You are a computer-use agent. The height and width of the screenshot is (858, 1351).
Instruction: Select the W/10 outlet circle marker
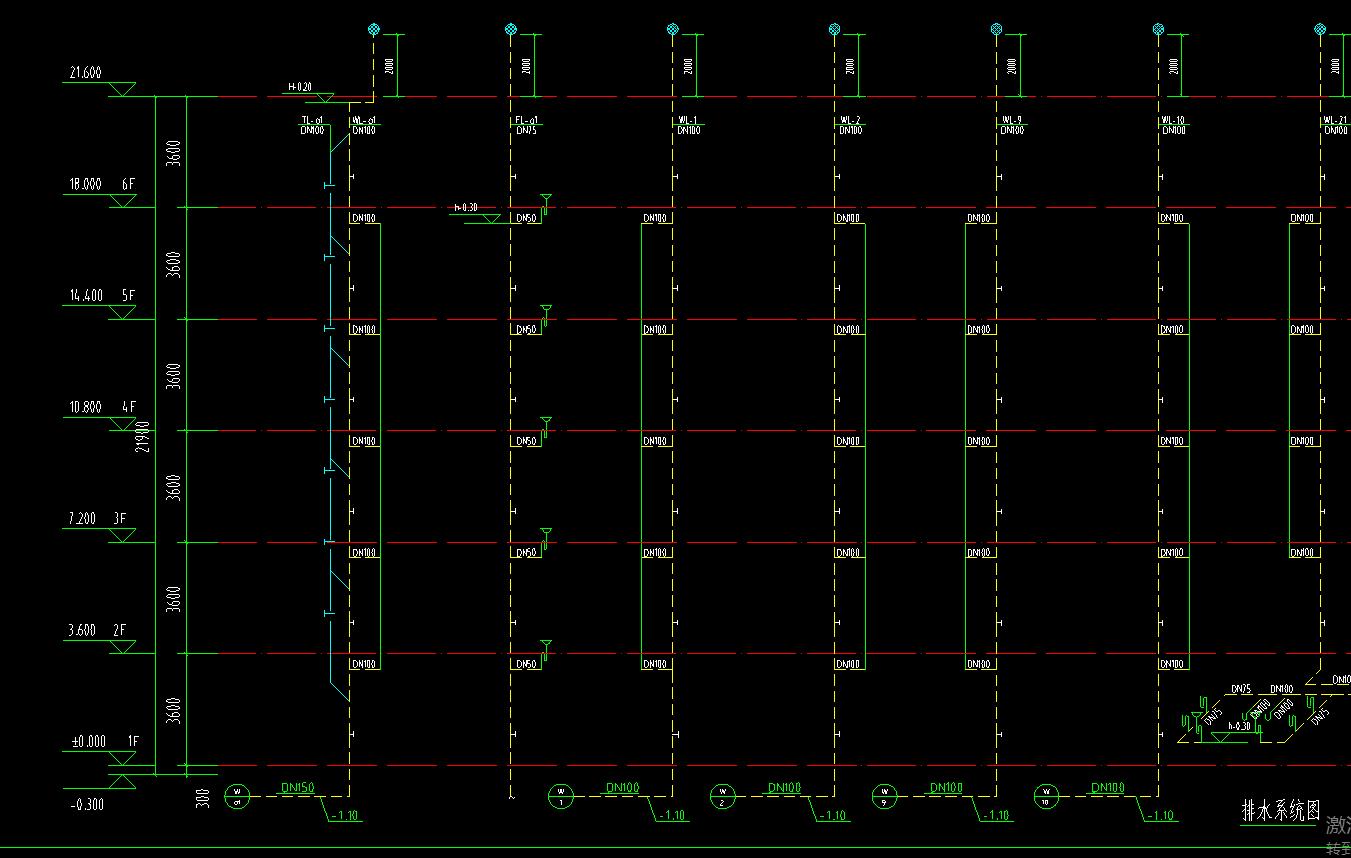coord(1046,797)
